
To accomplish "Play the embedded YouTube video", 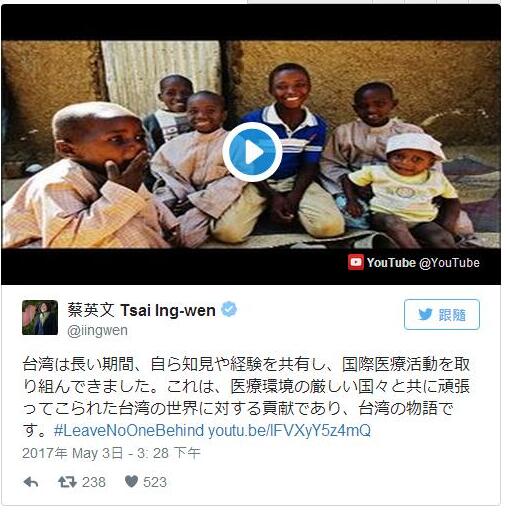I will (x=252, y=152).
